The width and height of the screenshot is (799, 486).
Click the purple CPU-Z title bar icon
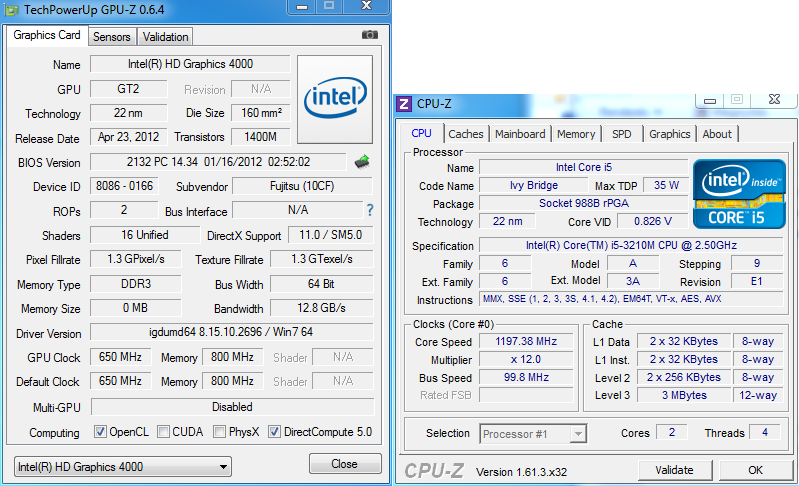[x=404, y=103]
